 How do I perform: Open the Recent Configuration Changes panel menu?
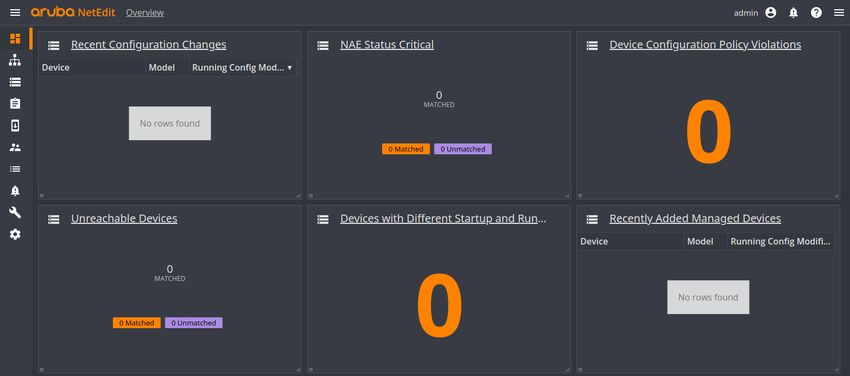click(54, 46)
